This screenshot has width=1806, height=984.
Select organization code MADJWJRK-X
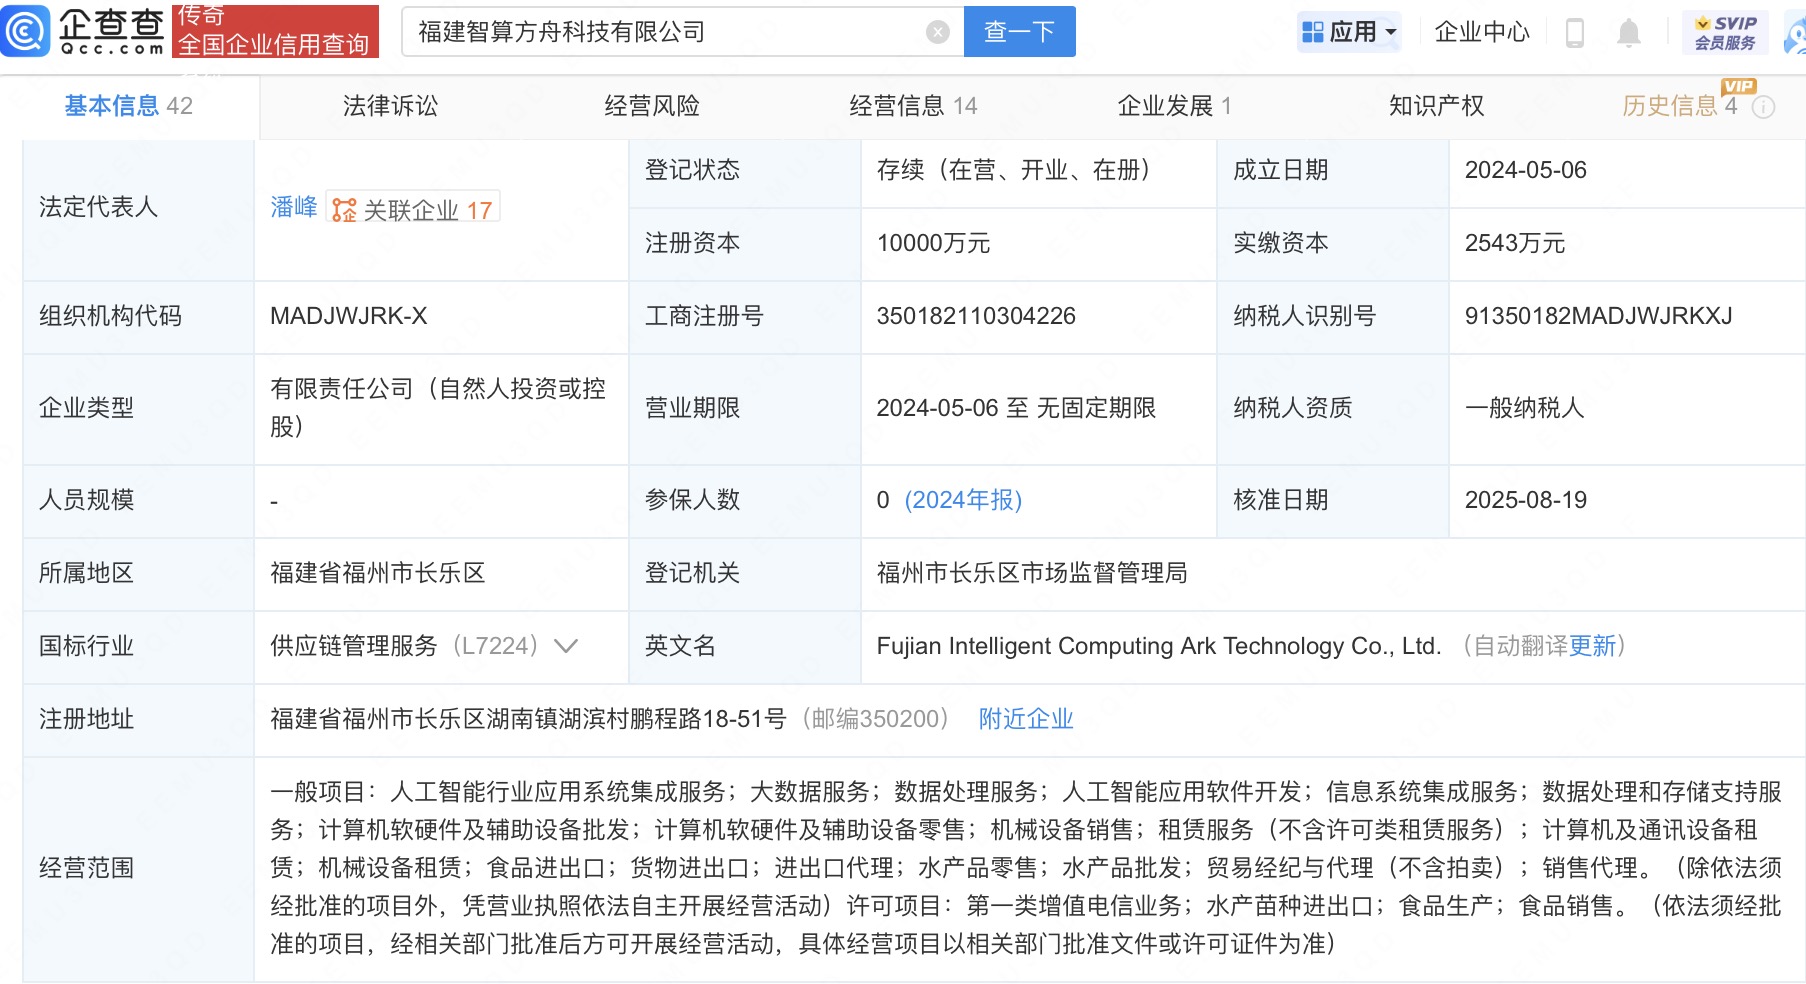[x=349, y=316]
